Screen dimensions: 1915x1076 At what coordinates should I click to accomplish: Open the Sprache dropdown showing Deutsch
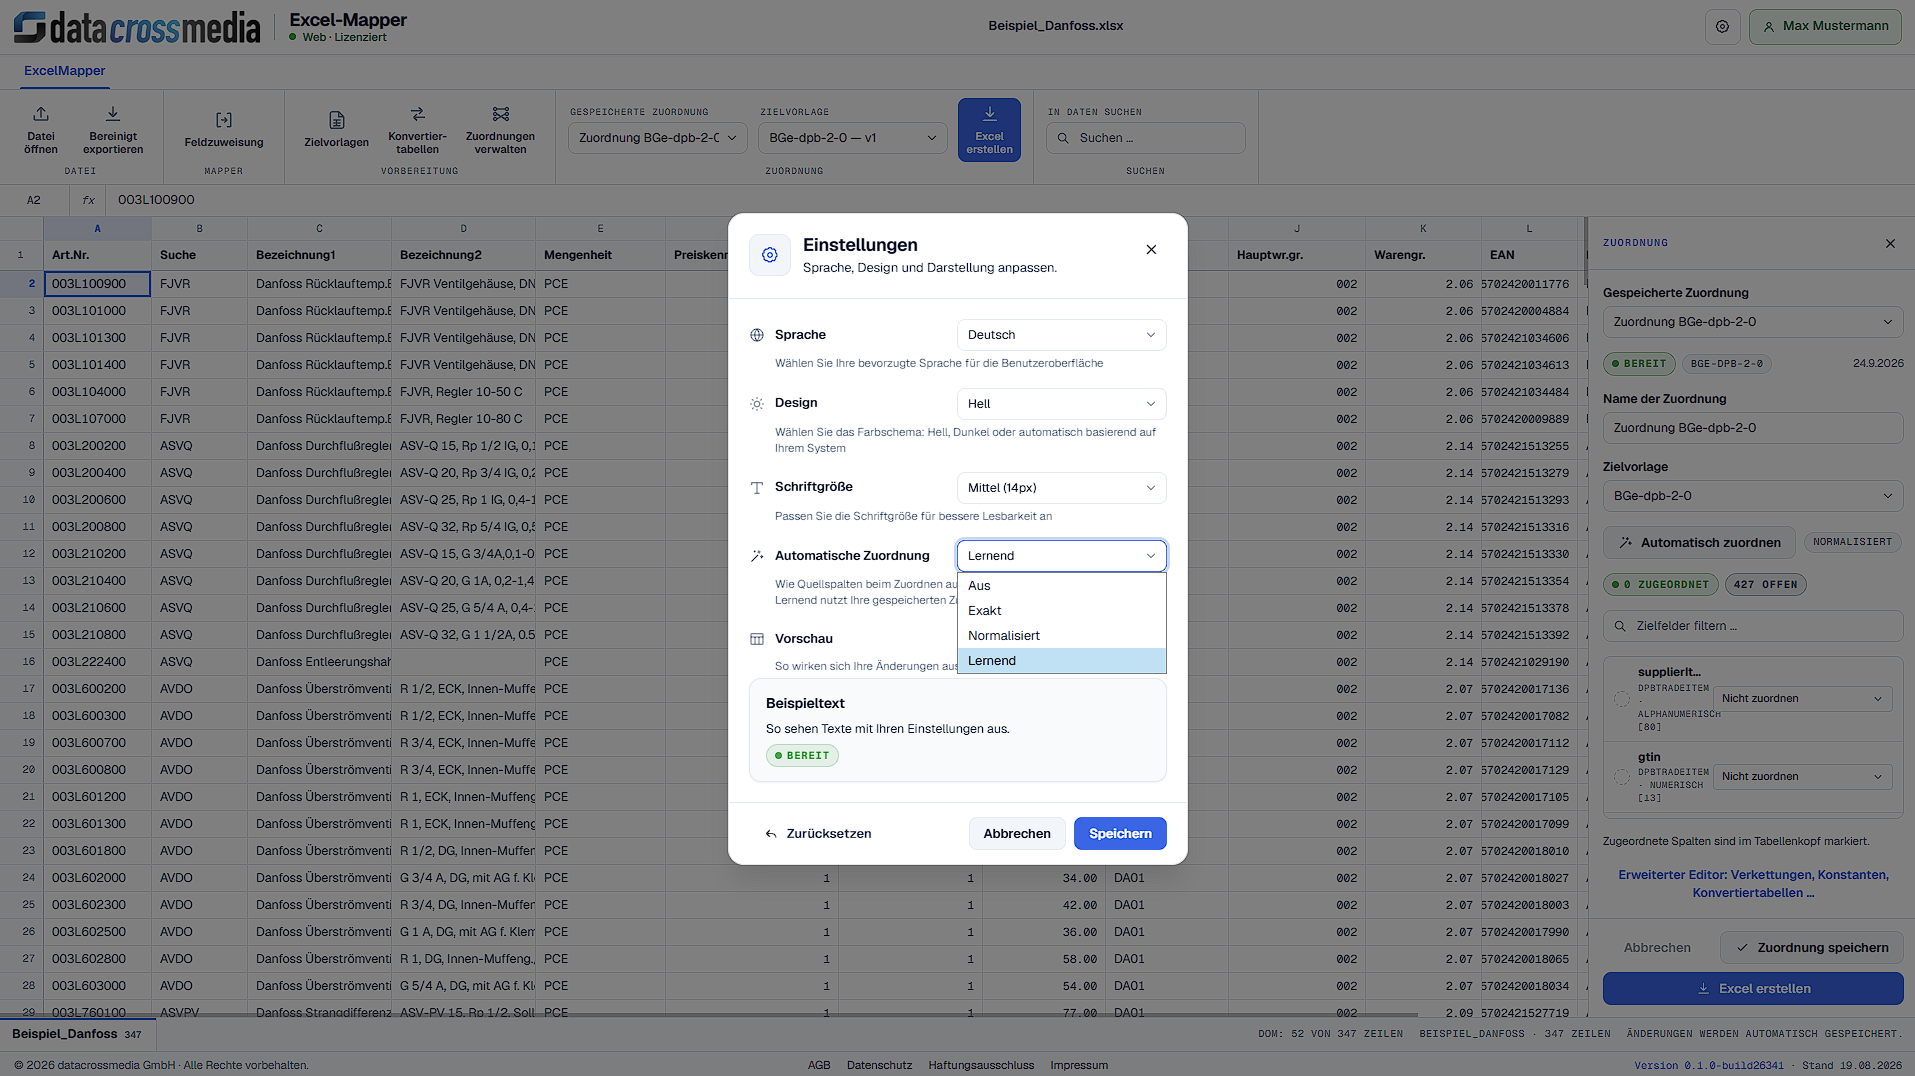(1061, 335)
